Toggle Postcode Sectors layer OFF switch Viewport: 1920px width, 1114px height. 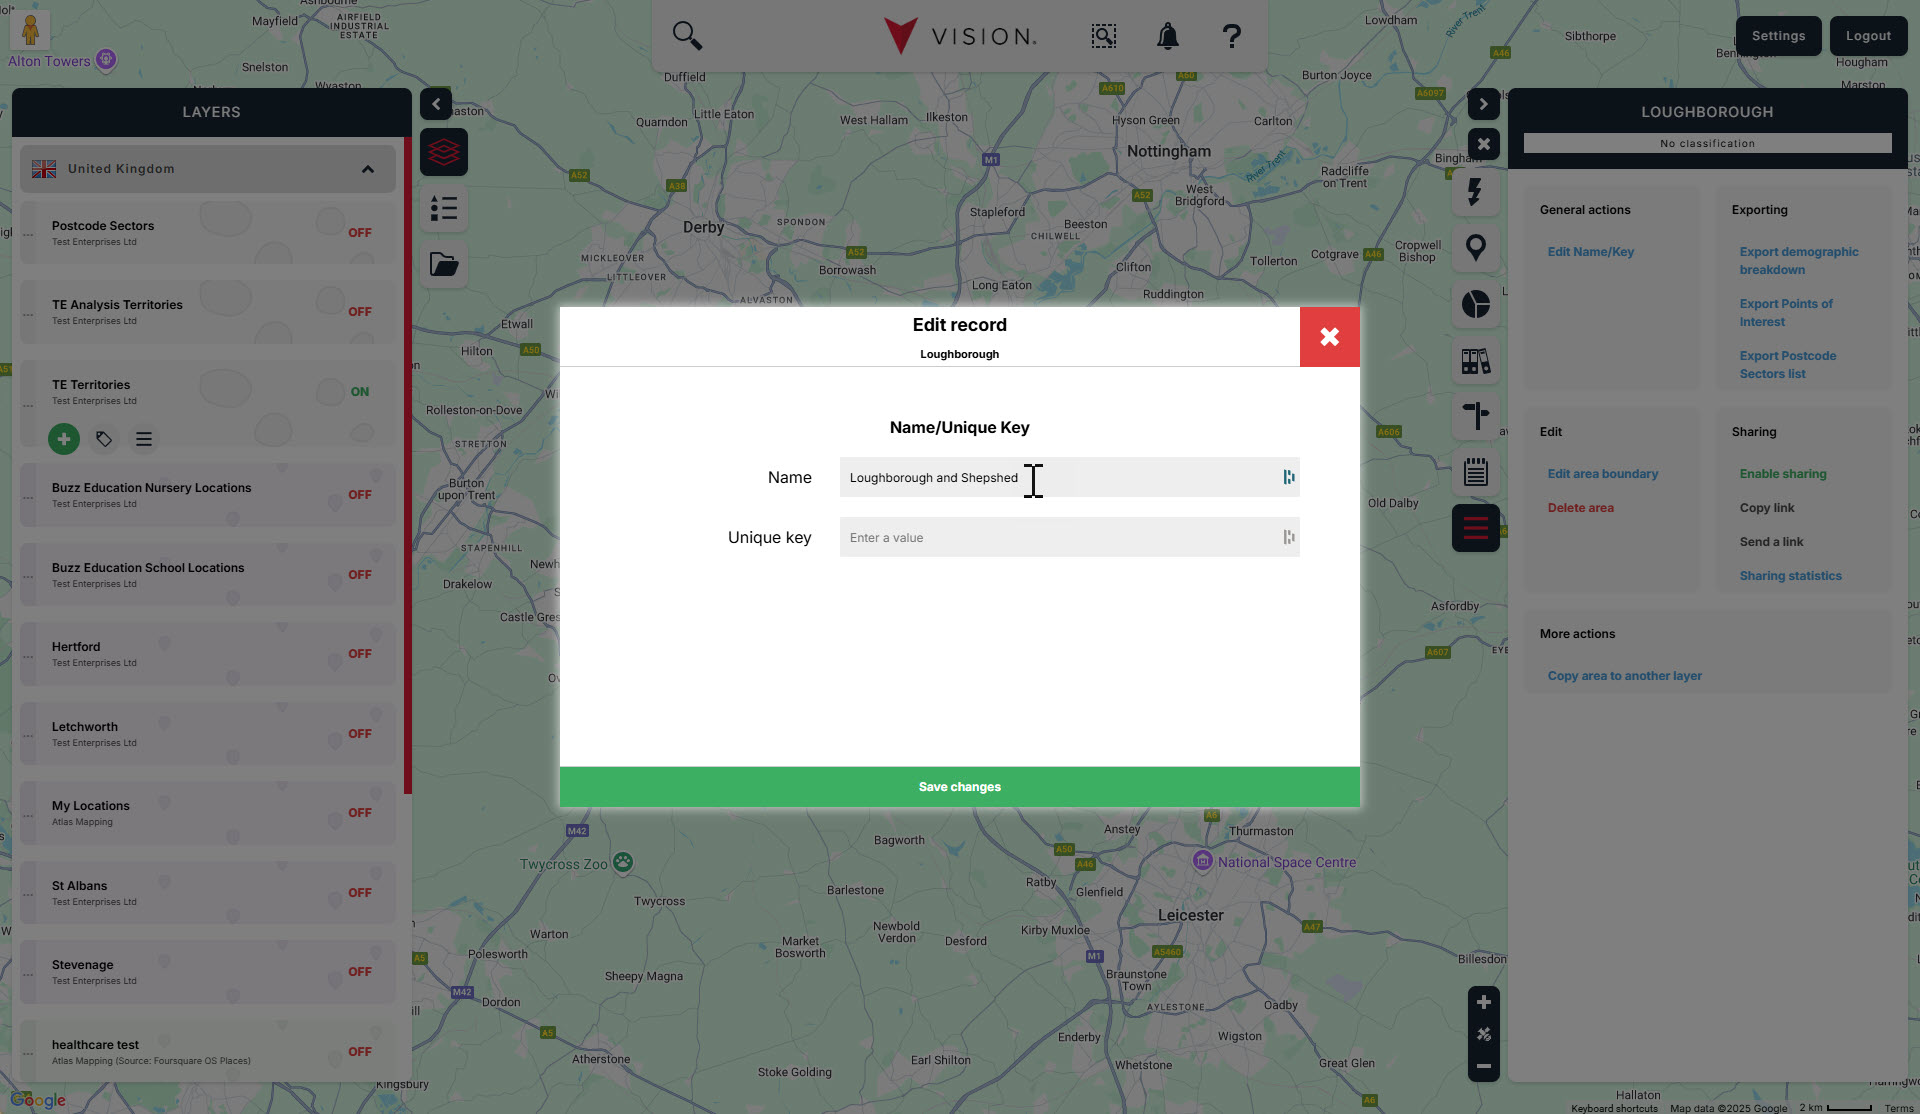(360, 233)
